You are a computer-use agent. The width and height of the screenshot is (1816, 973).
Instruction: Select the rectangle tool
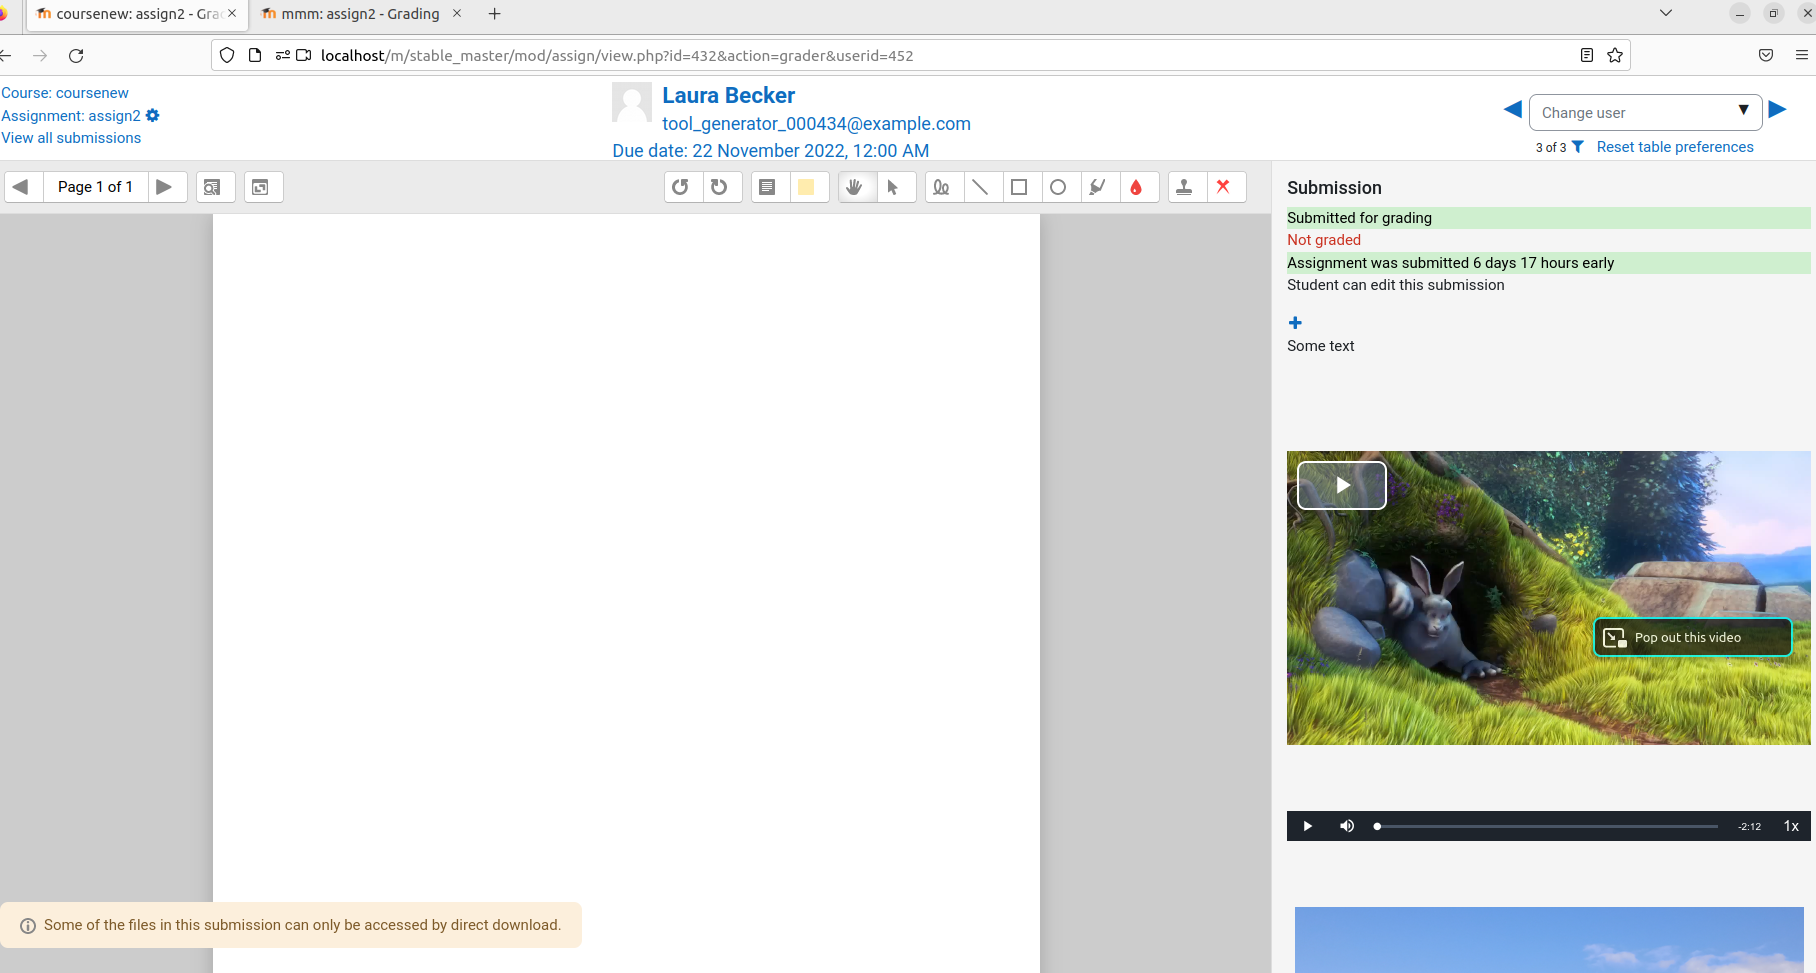pos(1020,187)
